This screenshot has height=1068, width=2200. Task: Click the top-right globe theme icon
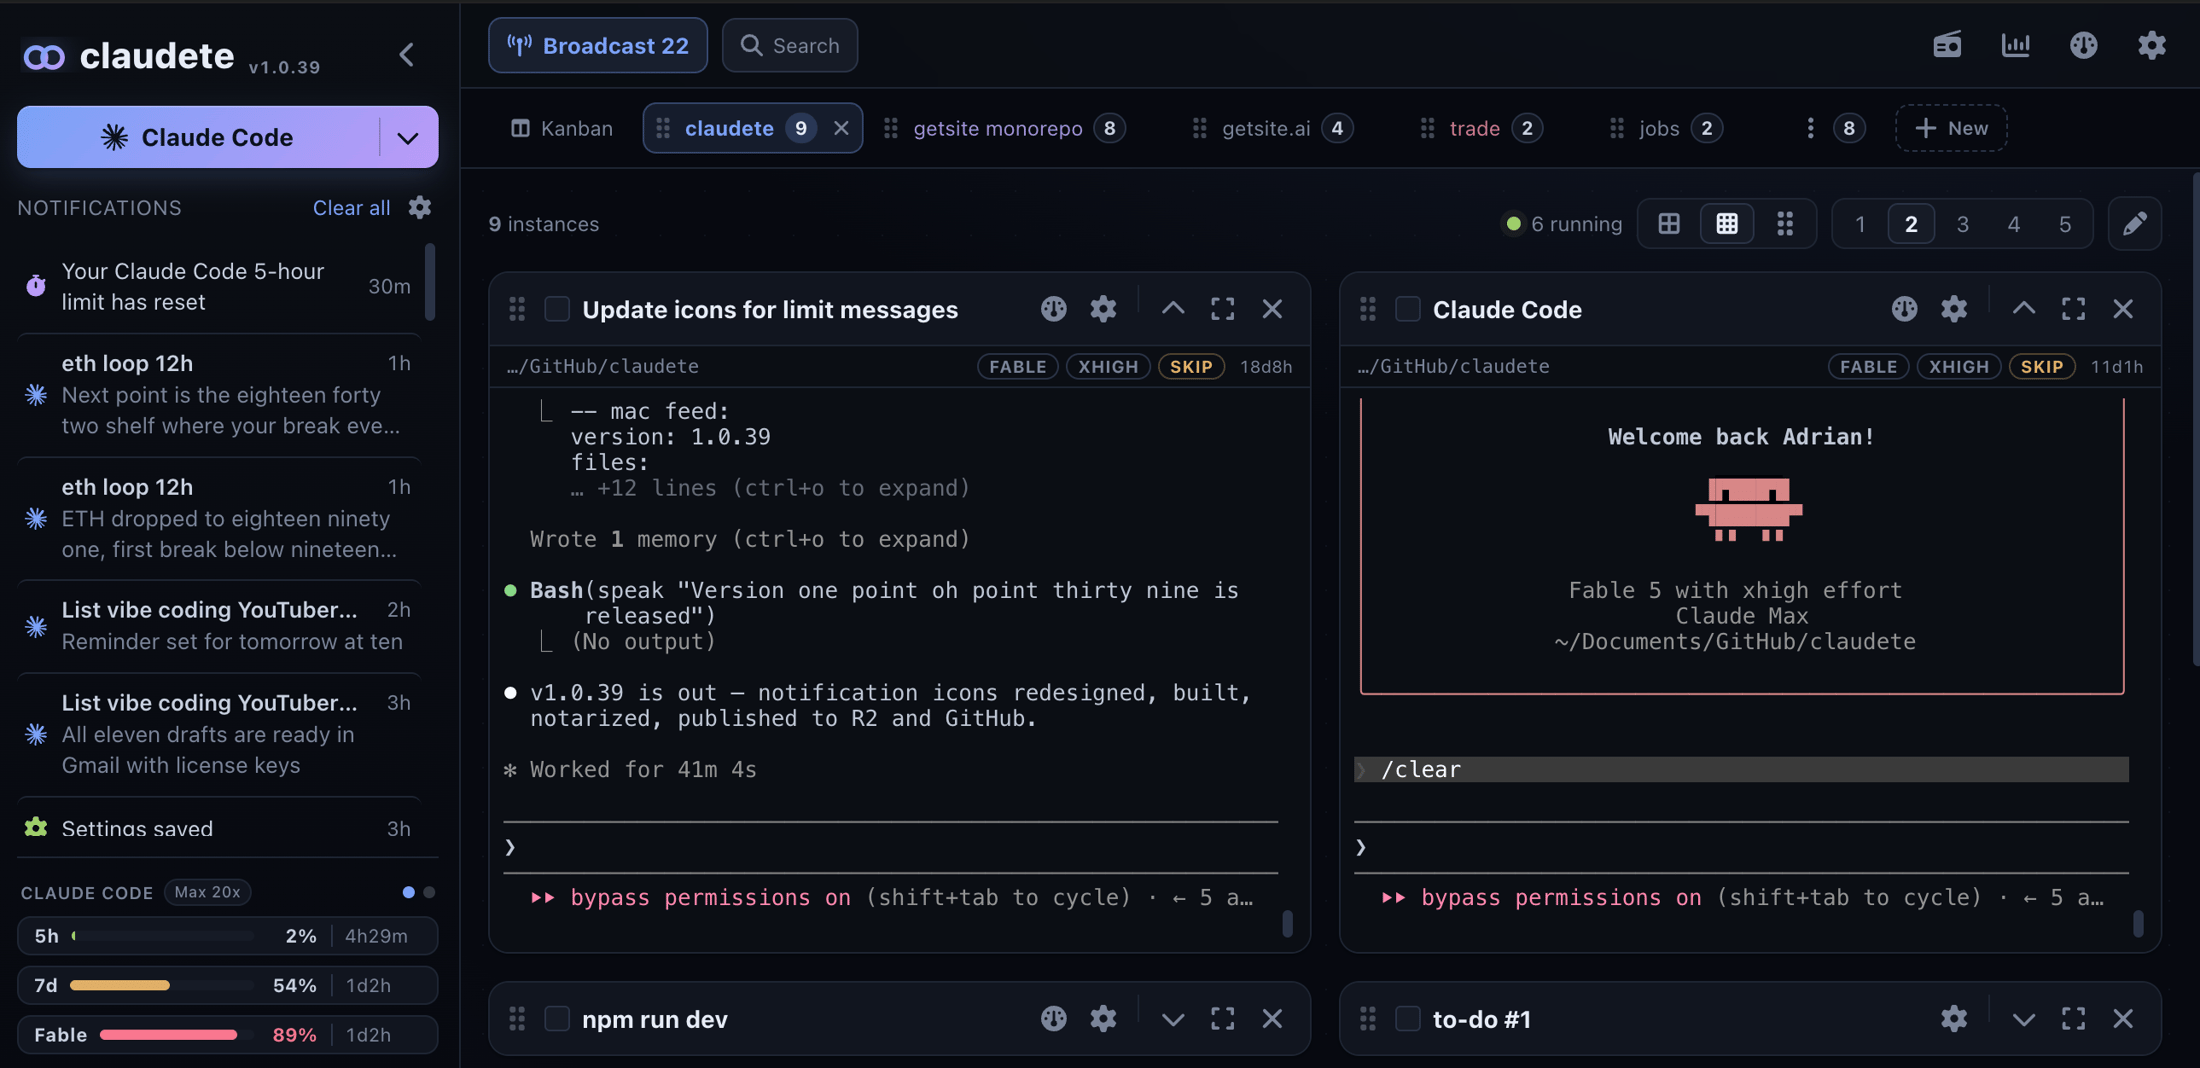click(x=2083, y=45)
